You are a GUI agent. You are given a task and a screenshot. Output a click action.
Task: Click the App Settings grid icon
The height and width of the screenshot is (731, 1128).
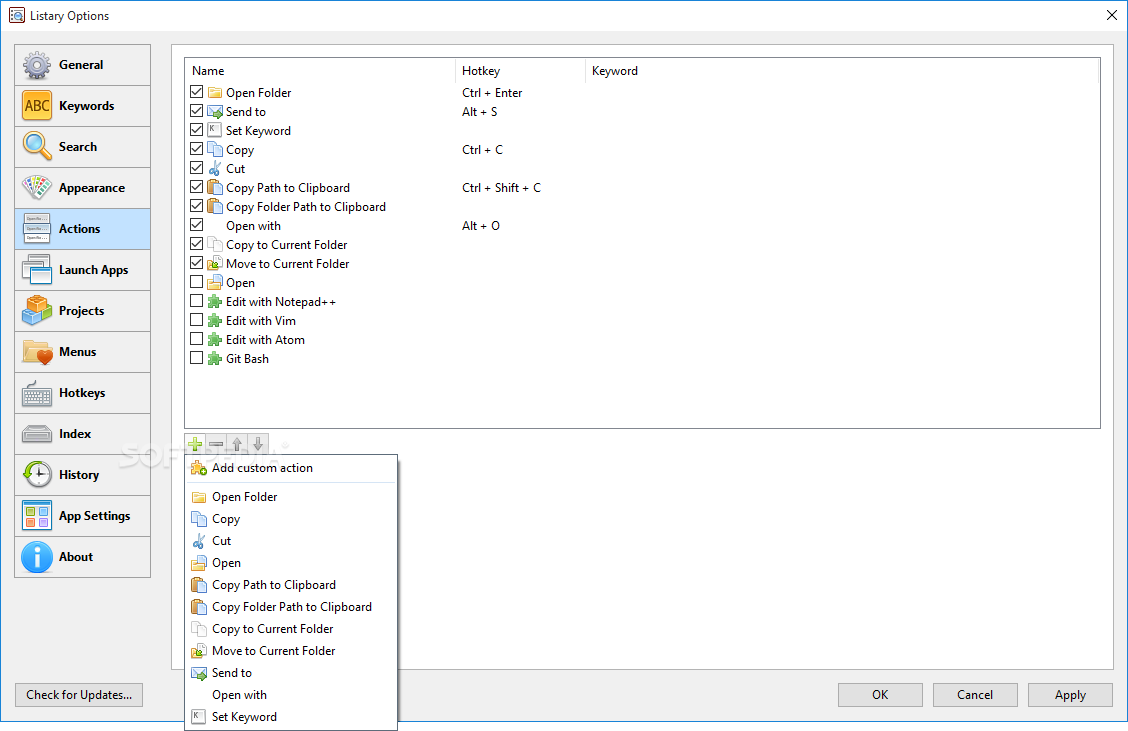coord(37,516)
